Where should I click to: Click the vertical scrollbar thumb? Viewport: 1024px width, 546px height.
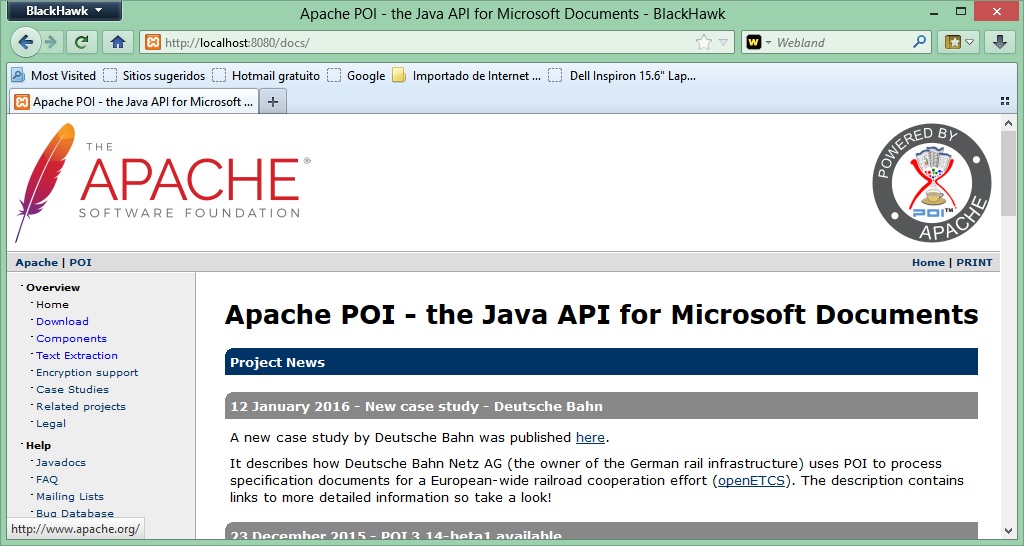[1009, 173]
